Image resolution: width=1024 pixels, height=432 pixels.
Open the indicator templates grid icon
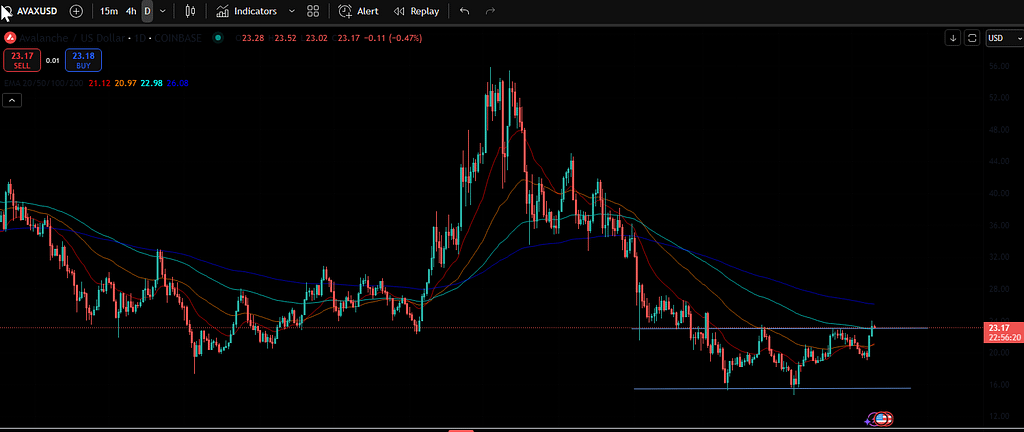(x=313, y=11)
